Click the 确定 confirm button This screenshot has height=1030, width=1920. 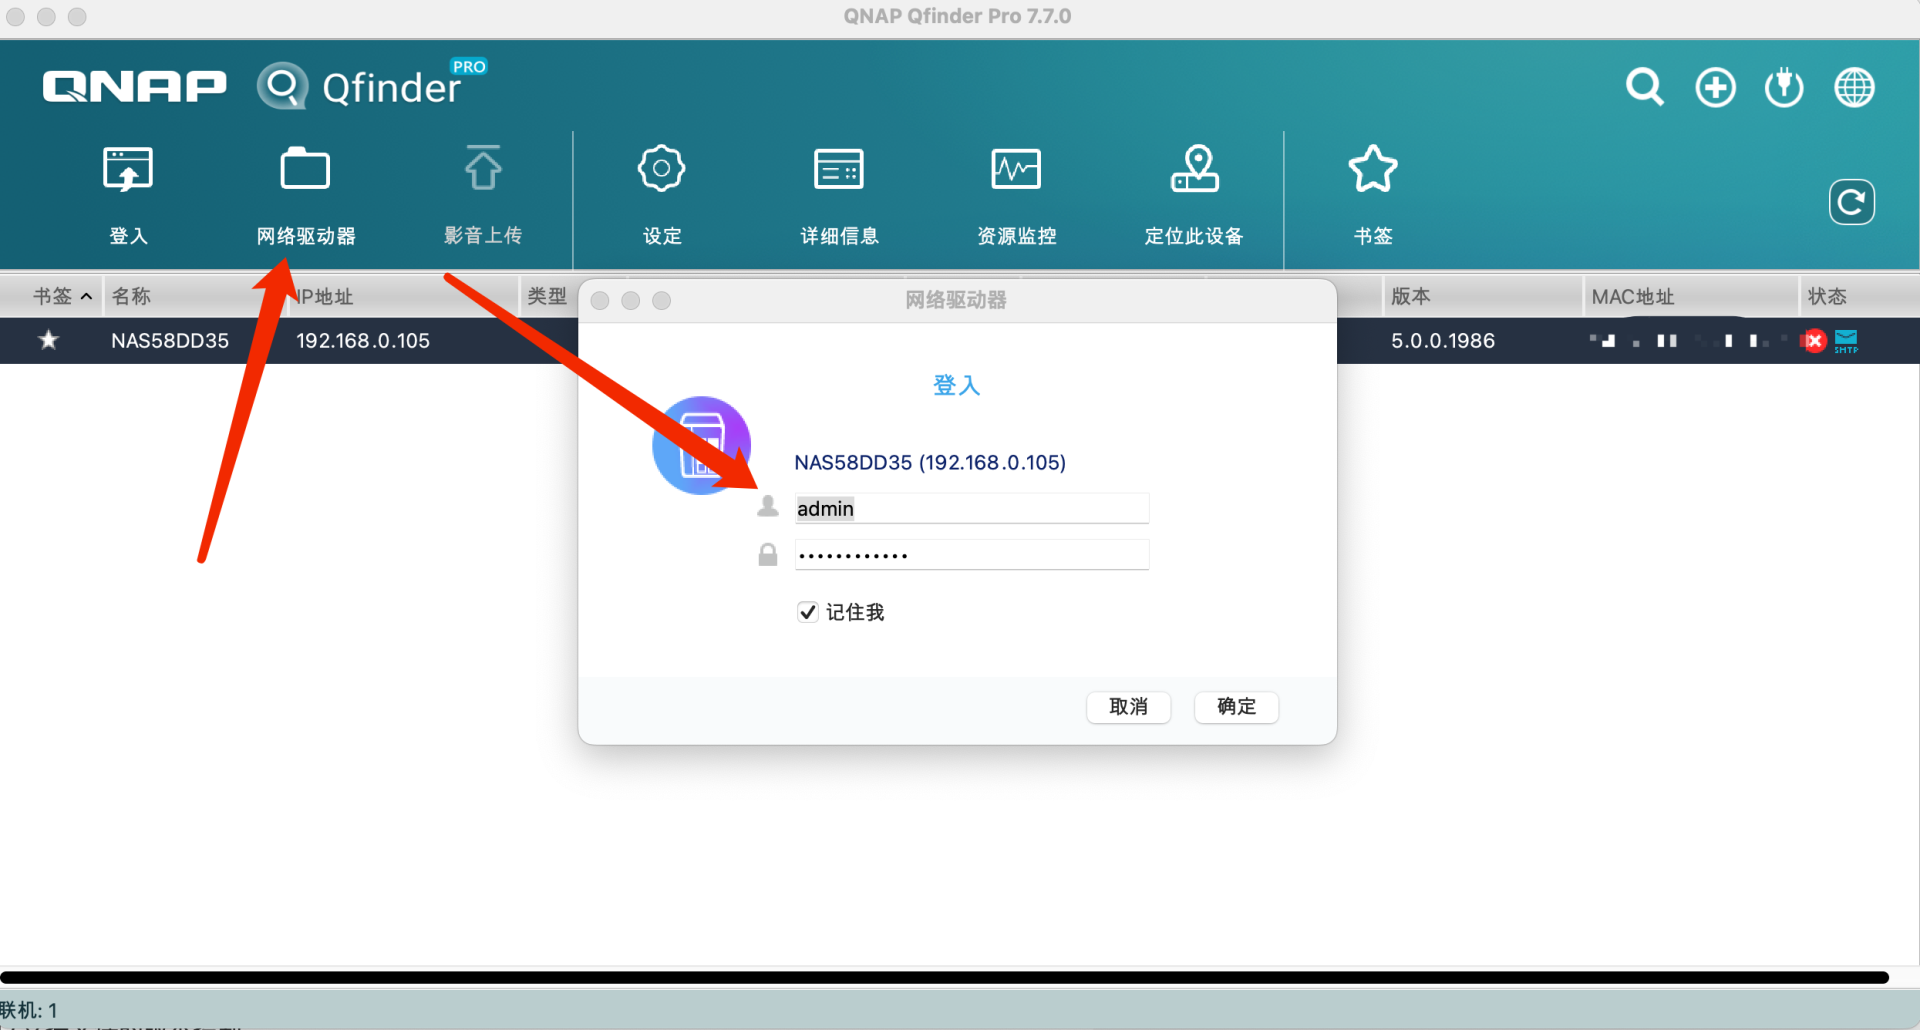pyautogui.click(x=1236, y=707)
